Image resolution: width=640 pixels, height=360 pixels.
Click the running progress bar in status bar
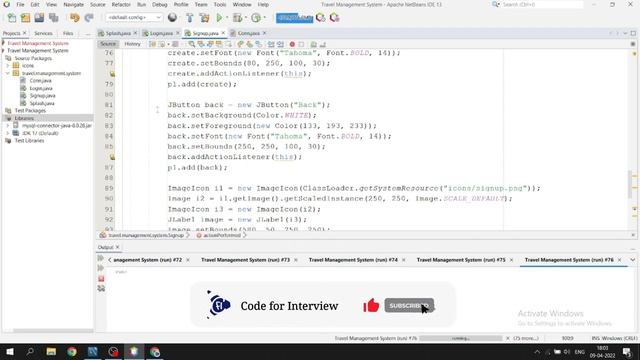coord(461,338)
